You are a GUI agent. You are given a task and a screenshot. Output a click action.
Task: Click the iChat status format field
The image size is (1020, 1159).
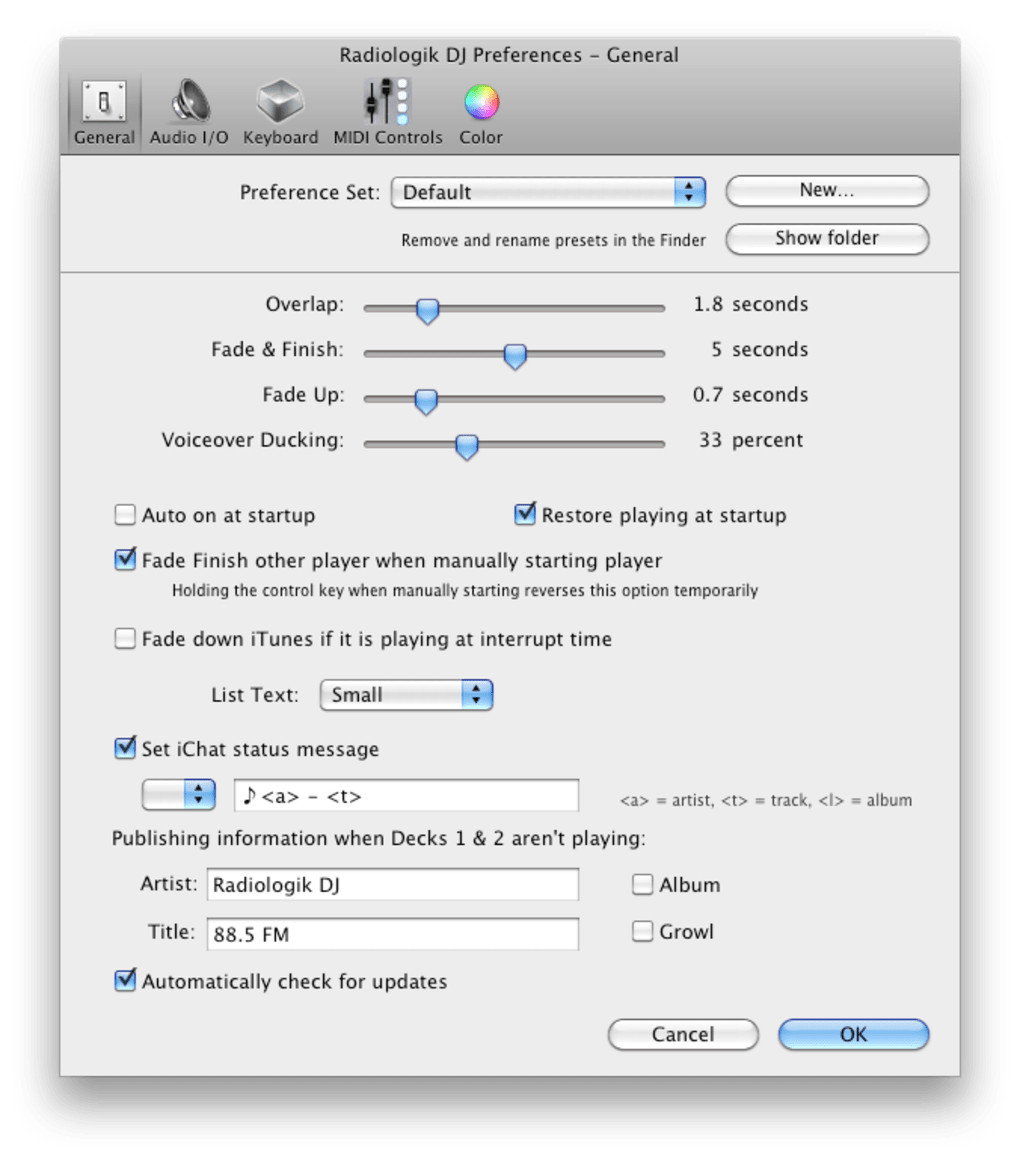(407, 795)
